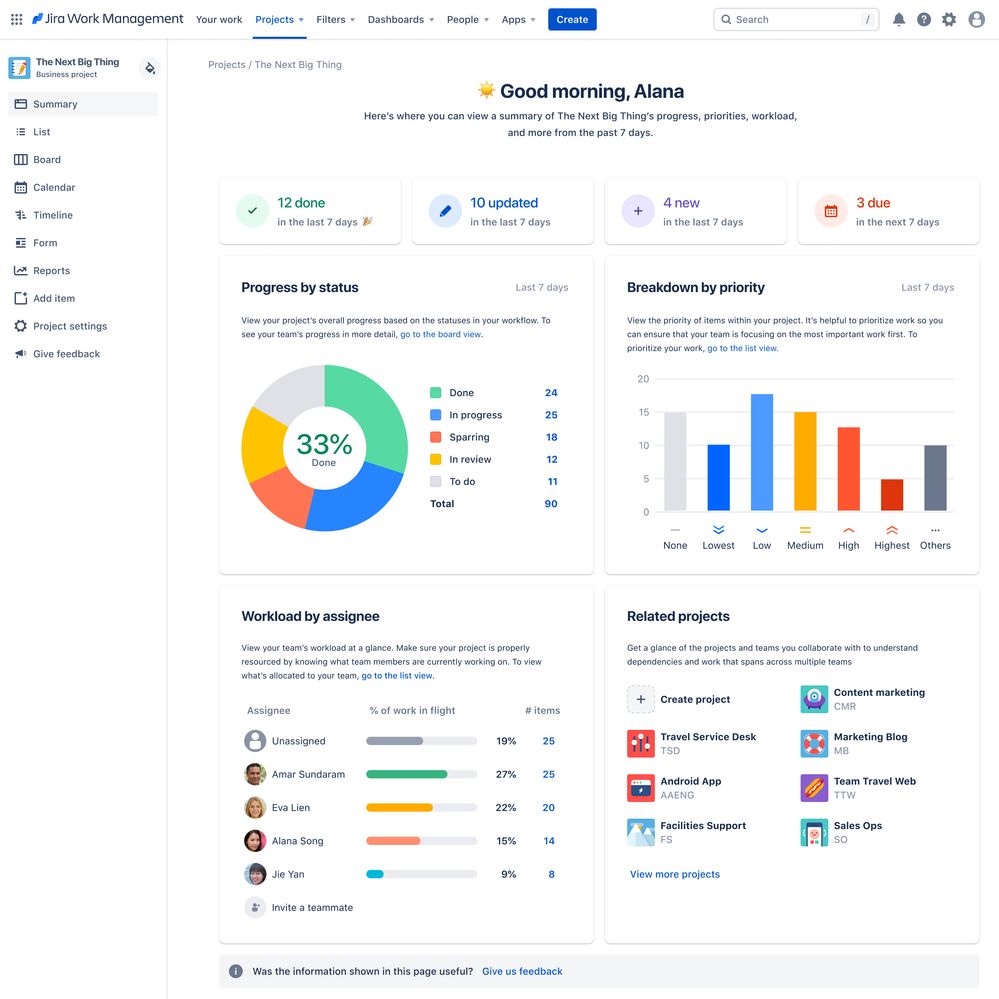Click the Team Travel Web project icon

814,787
